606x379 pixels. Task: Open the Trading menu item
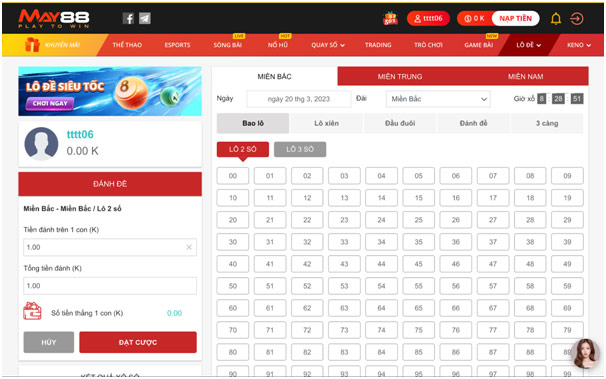pos(378,45)
